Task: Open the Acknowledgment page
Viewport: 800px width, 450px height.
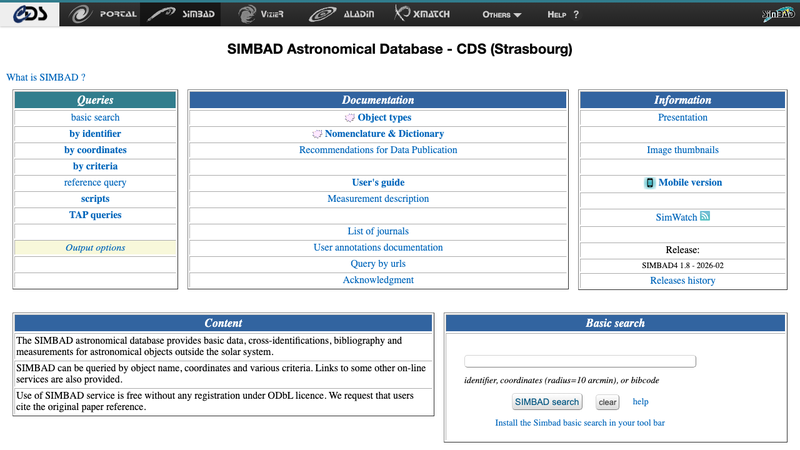Action: [x=378, y=280]
